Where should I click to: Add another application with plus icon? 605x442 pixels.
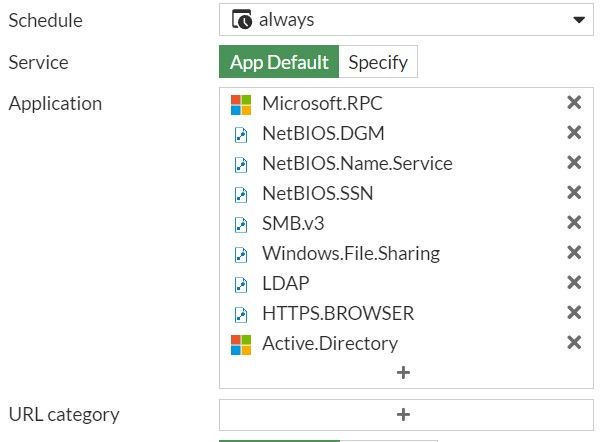click(404, 372)
